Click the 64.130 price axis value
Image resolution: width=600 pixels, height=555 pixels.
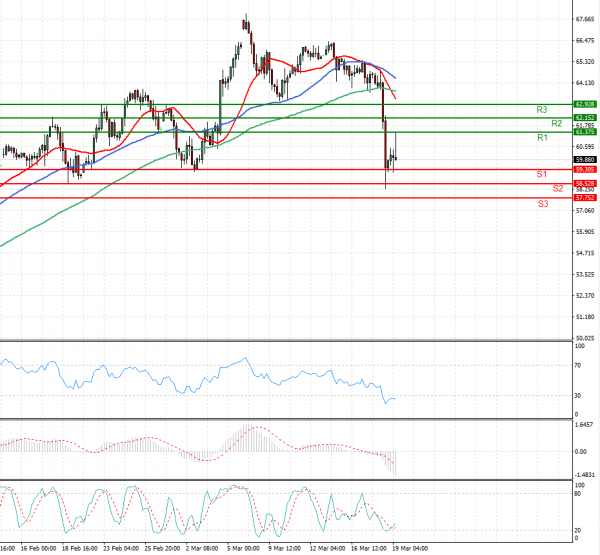tap(585, 83)
